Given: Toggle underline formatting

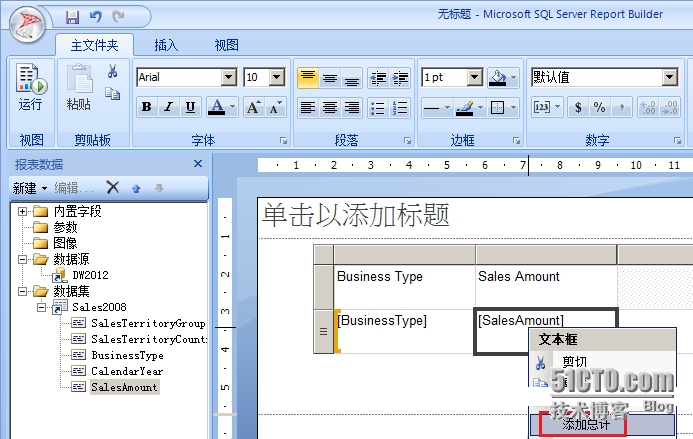Looking at the screenshot, I should pyautogui.click(x=190, y=107).
